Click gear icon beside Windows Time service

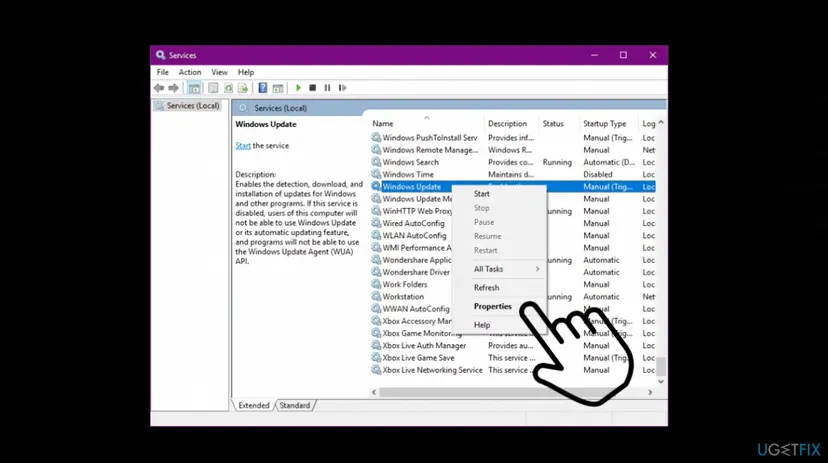[x=376, y=174]
